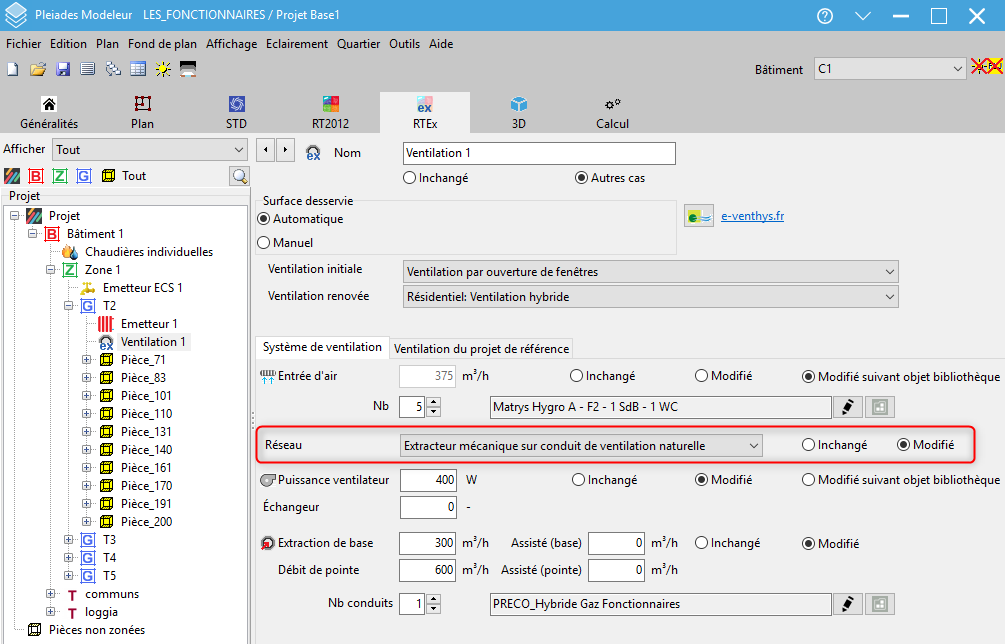This screenshot has height=644, width=1005.
Task: Open the Ventilation renovée dropdown
Action: pyautogui.click(x=650, y=297)
